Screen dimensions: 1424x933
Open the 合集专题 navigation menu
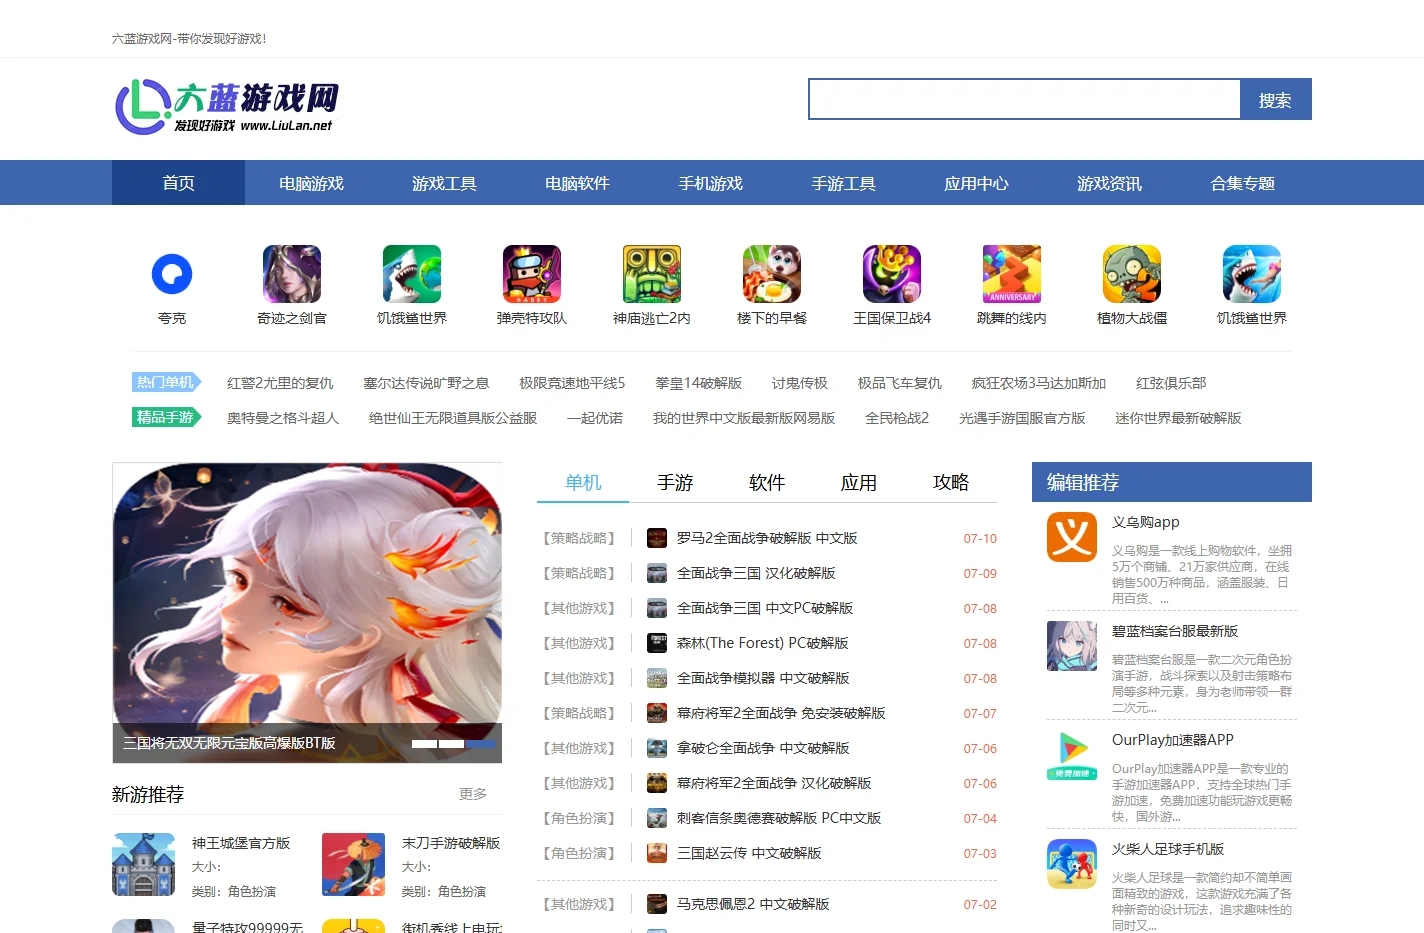1242,183
